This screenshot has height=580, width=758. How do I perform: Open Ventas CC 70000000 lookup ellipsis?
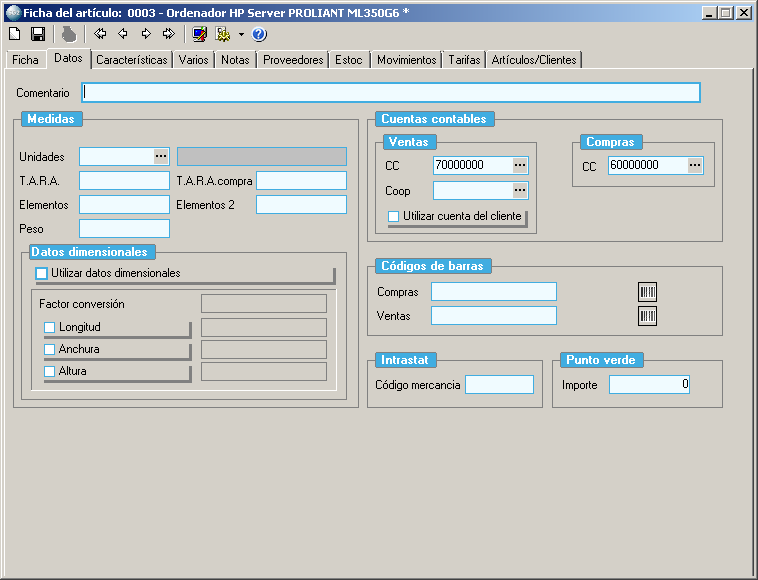click(520, 165)
